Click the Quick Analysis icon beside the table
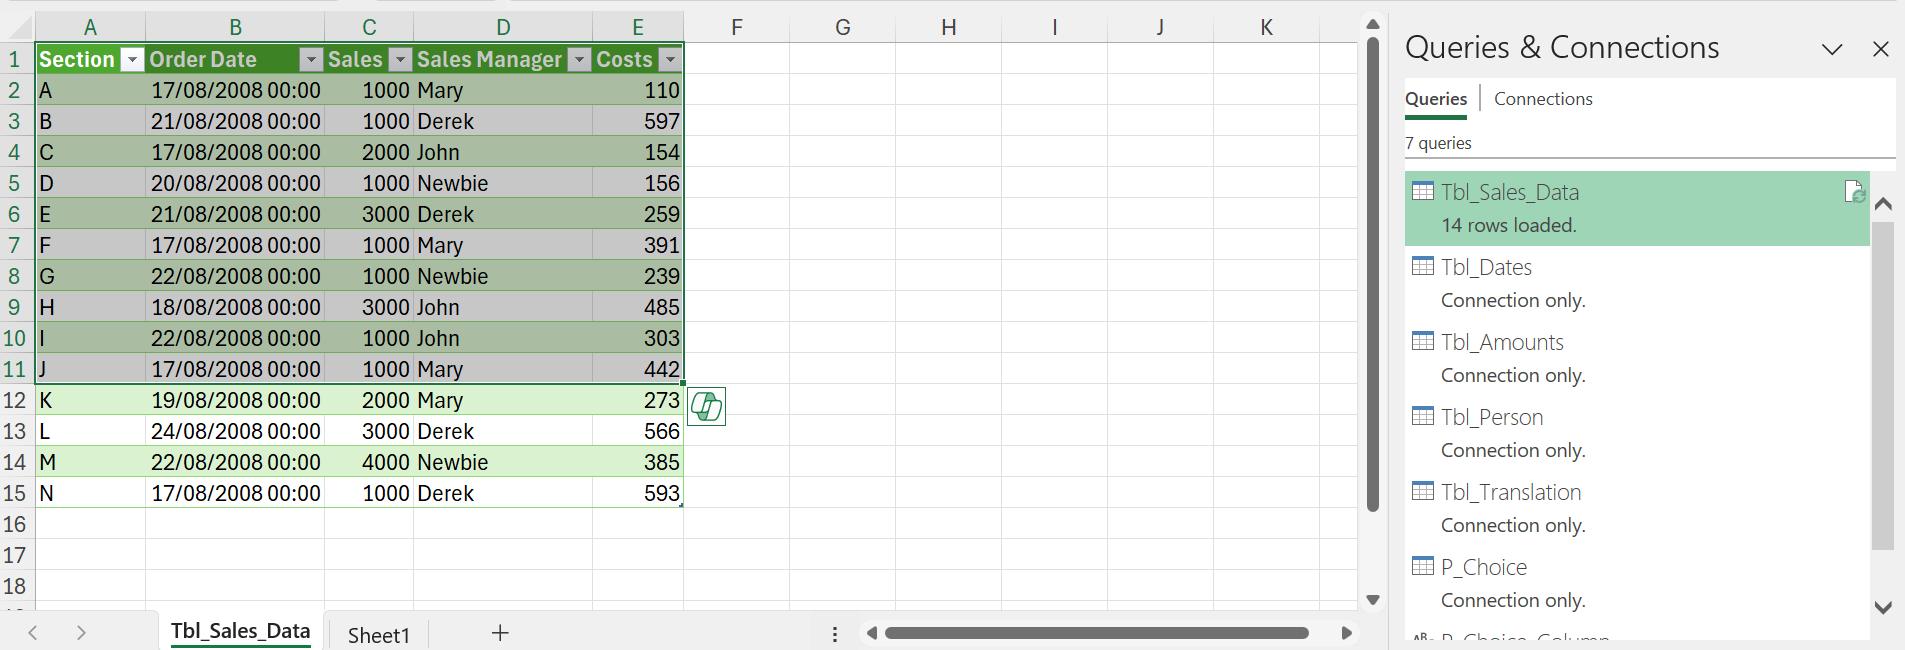The height and width of the screenshot is (650, 1905). (706, 406)
